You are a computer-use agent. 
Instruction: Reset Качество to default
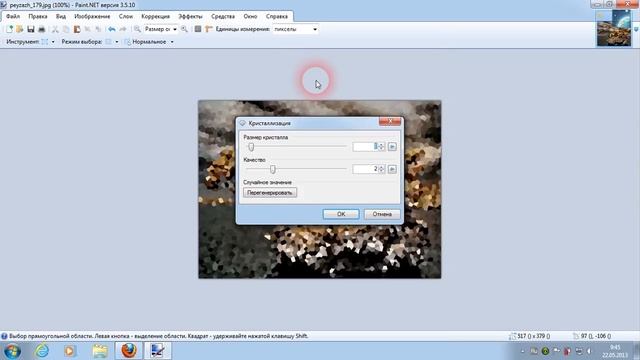coord(392,169)
